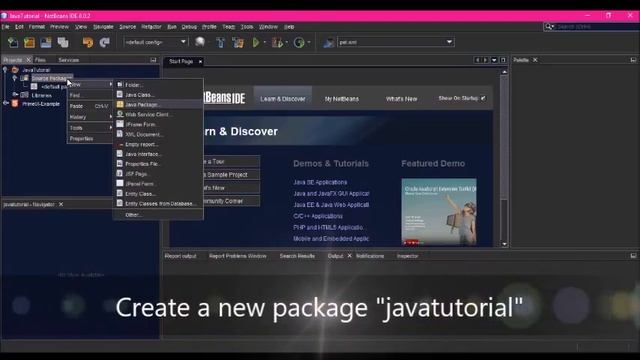Viewport: 640px width, 360px height.
Task: Toggle the Show On Startup checkbox
Action: pos(483,98)
